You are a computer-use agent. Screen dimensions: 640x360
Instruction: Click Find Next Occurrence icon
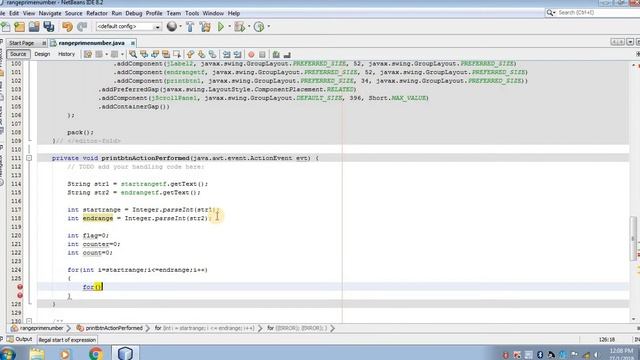point(155,54)
